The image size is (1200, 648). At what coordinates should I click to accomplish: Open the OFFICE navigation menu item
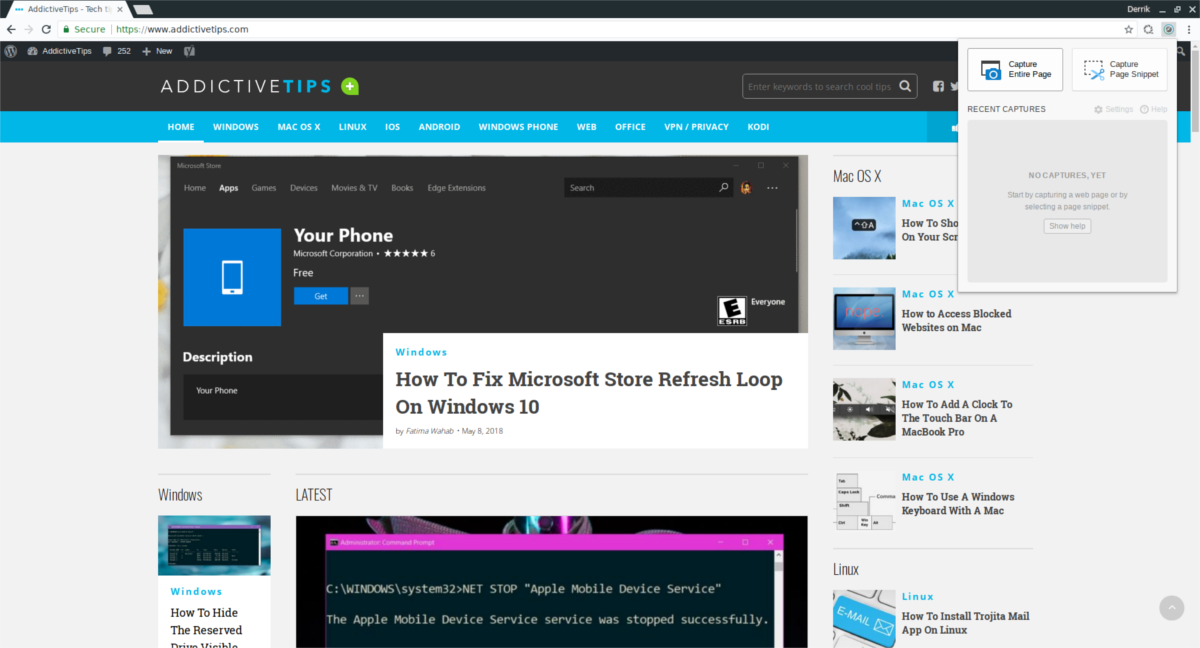630,127
